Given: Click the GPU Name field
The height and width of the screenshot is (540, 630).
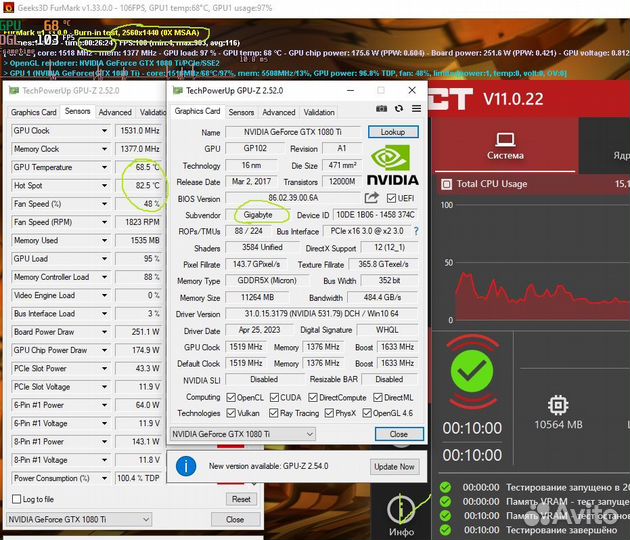Looking at the screenshot, I should pos(293,132).
